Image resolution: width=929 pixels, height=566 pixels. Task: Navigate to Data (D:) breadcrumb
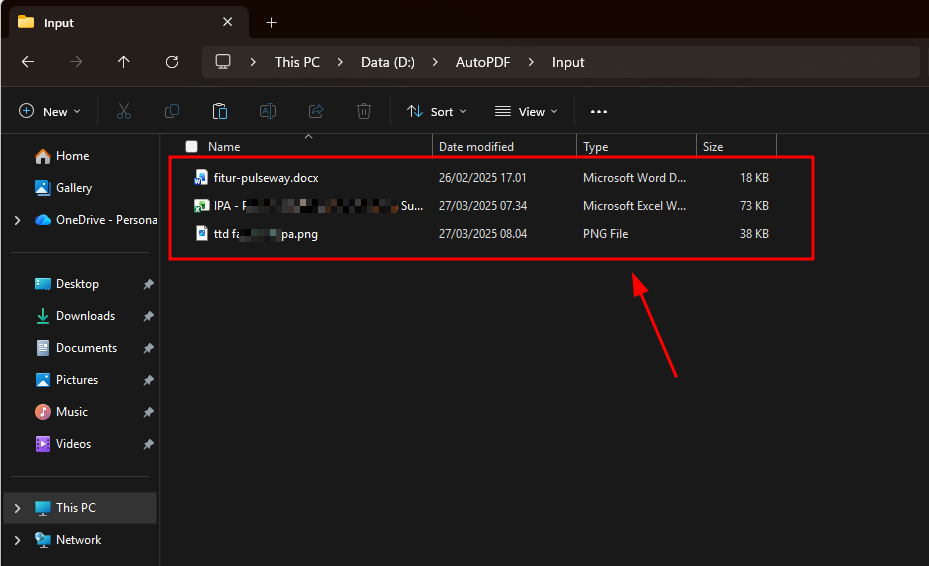point(388,62)
